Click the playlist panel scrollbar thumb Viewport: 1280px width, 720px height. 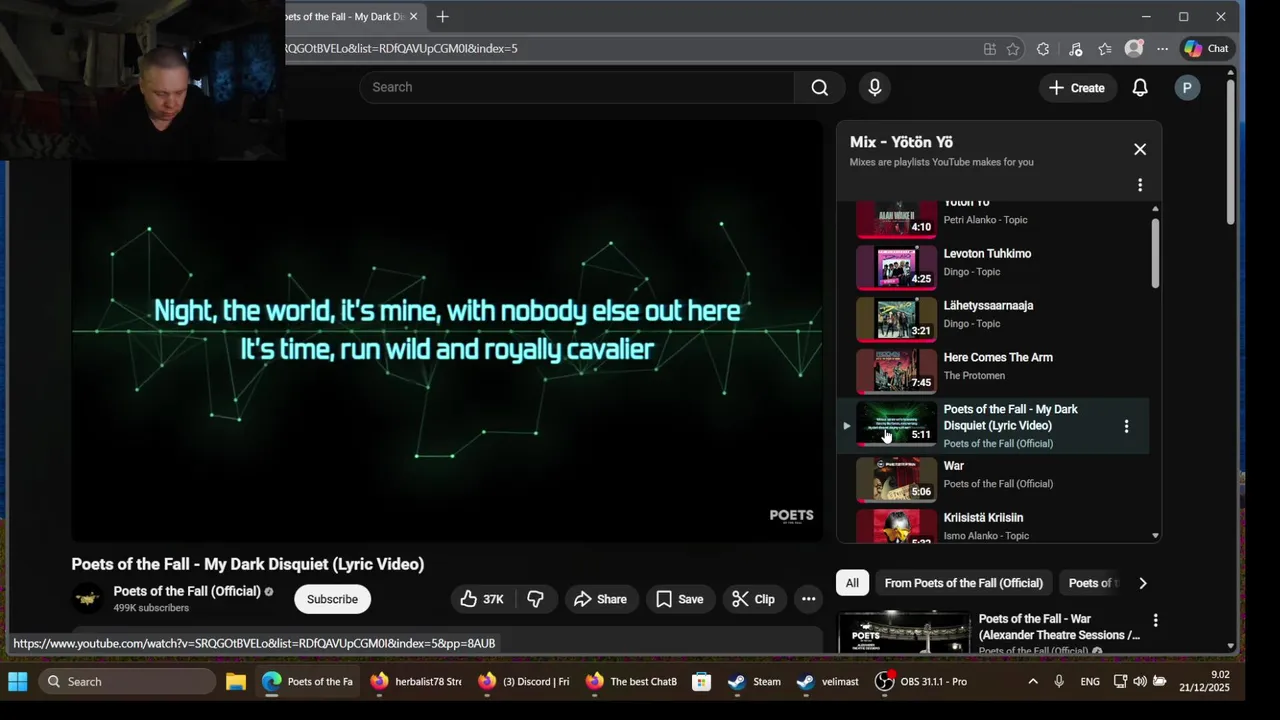click(x=1155, y=253)
